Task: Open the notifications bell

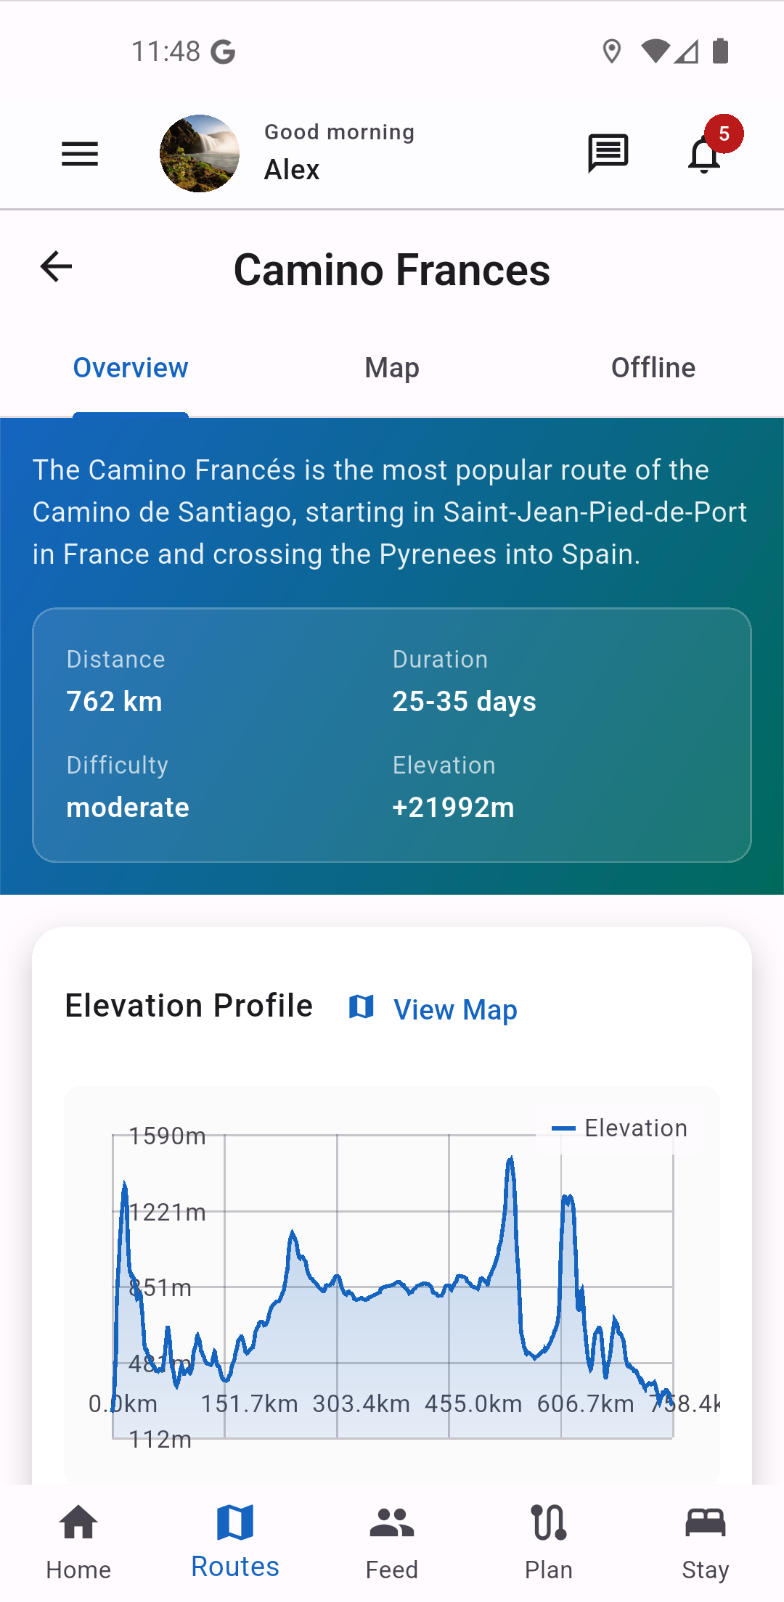Action: pos(704,156)
